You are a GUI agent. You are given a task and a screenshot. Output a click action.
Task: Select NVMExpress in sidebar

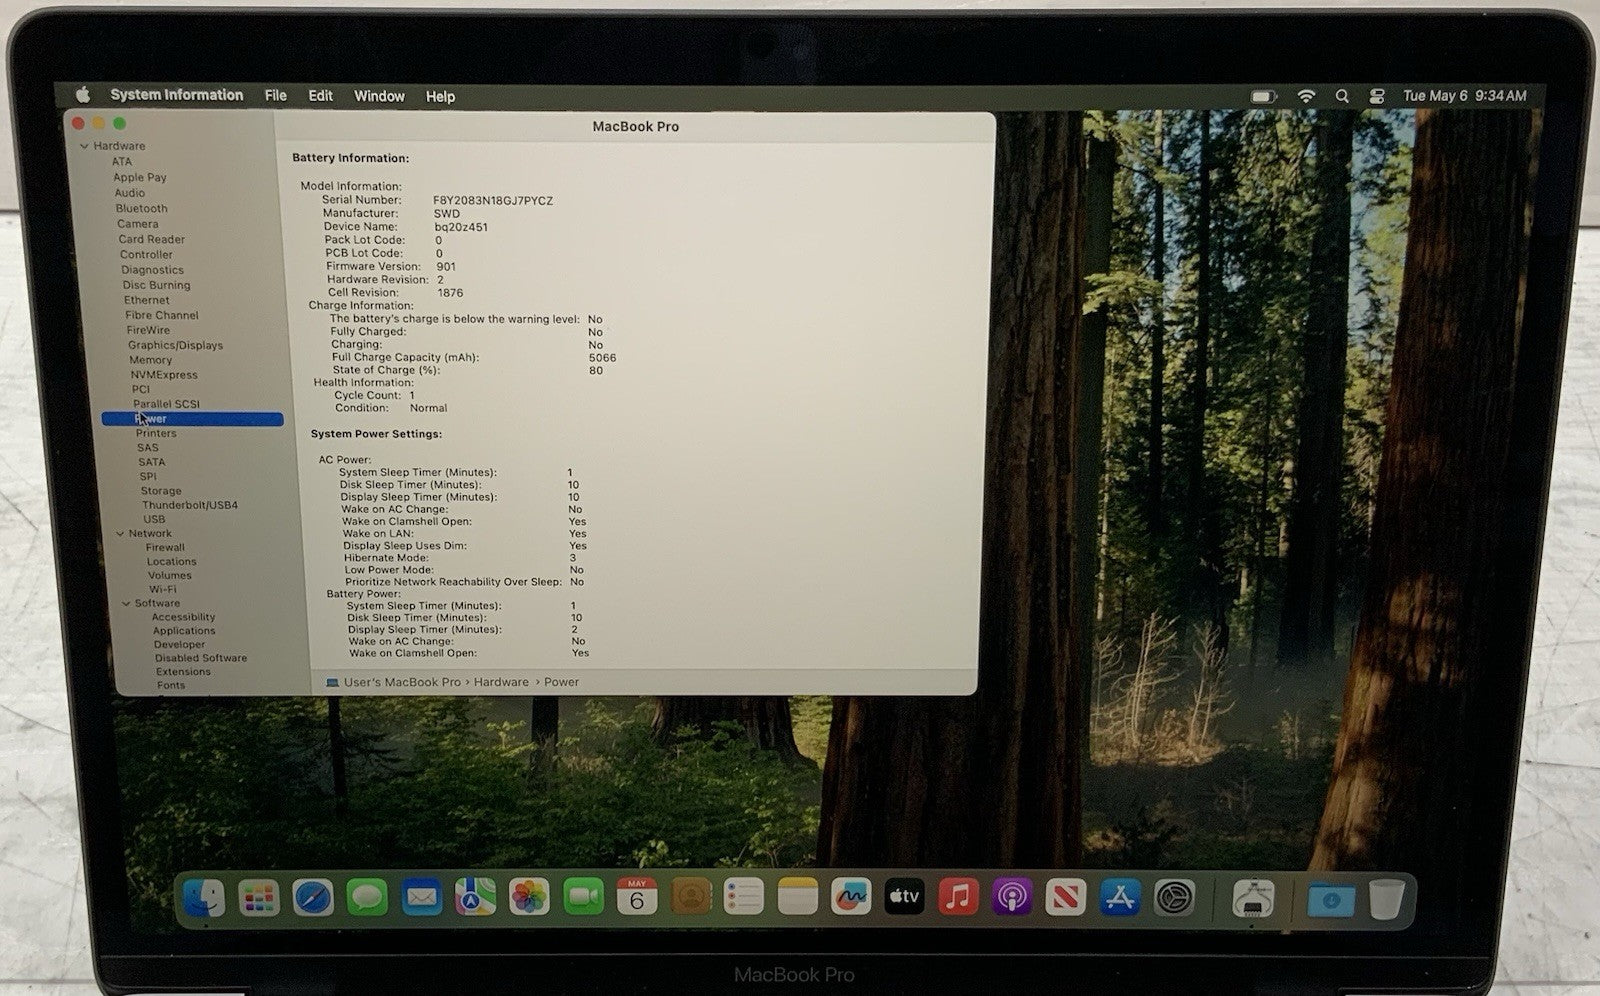(x=164, y=375)
